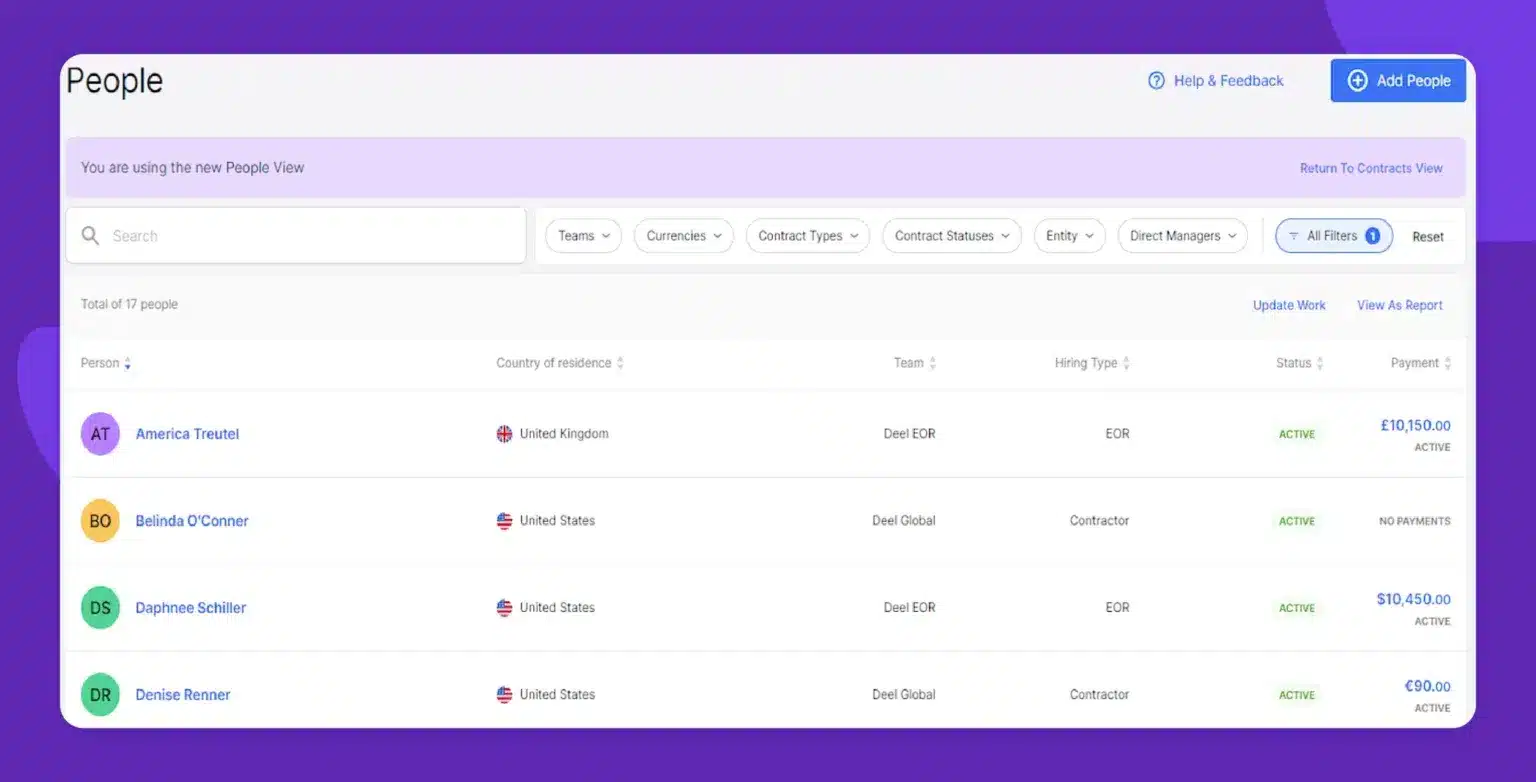Viewport: 1536px width, 782px height.
Task: Open Daphnee Schiller's profile
Action: click(x=191, y=608)
